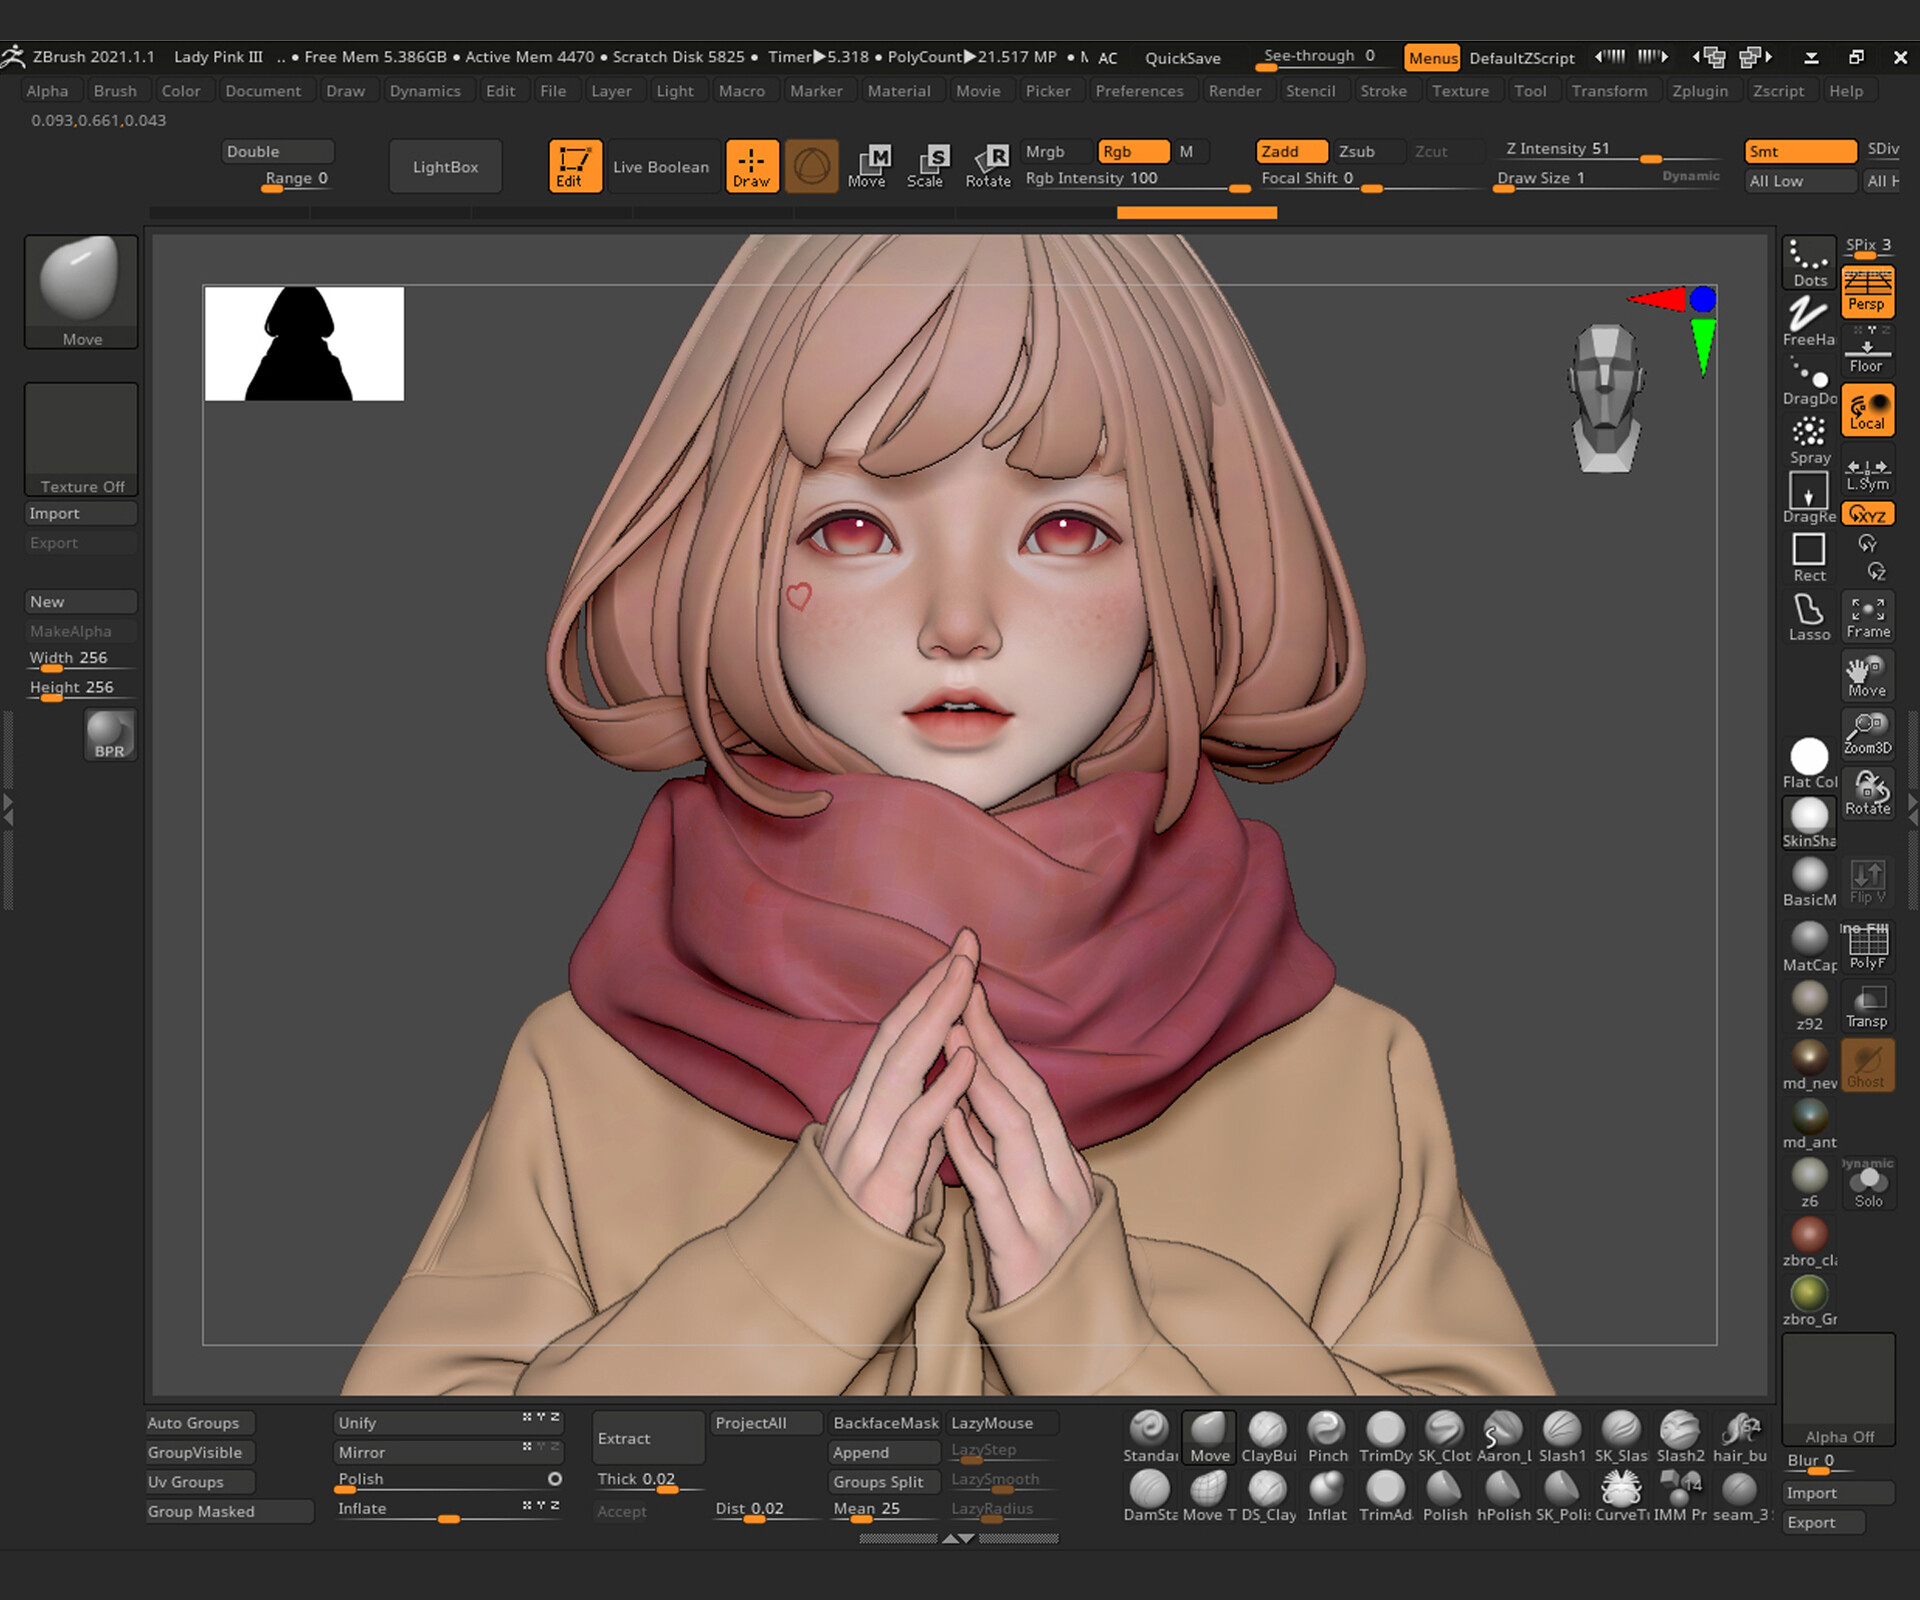Viewport: 1920px width, 1600px height.
Task: Click the Extract button
Action: pos(648,1438)
